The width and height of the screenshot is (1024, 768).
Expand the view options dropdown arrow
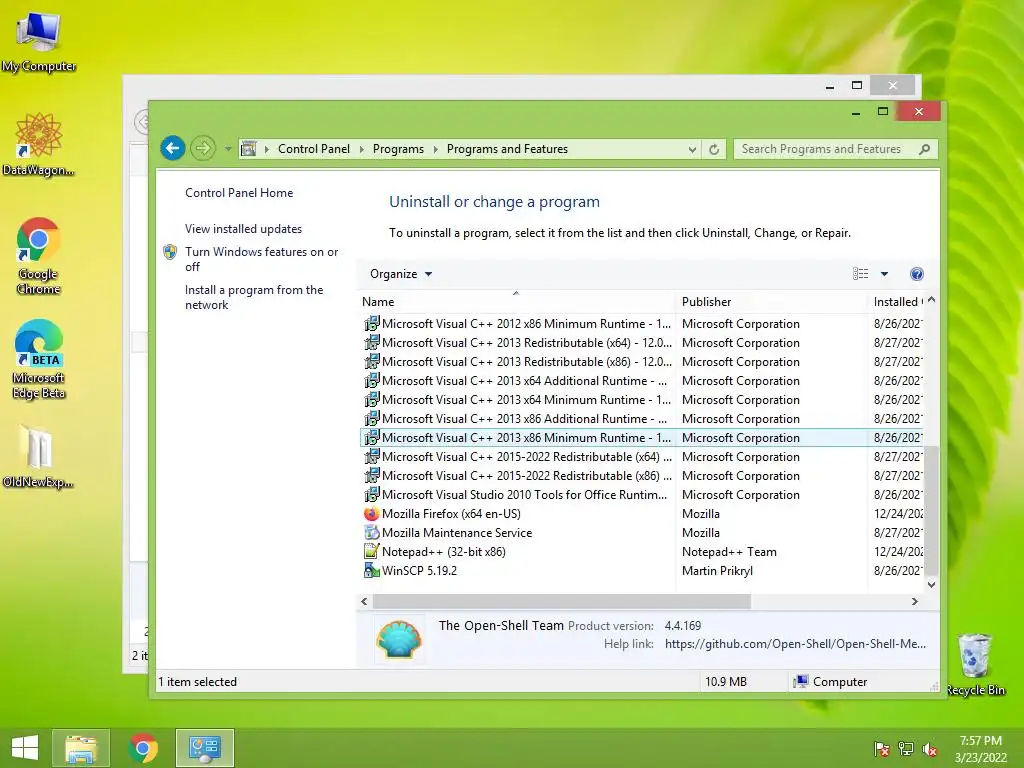tap(884, 274)
